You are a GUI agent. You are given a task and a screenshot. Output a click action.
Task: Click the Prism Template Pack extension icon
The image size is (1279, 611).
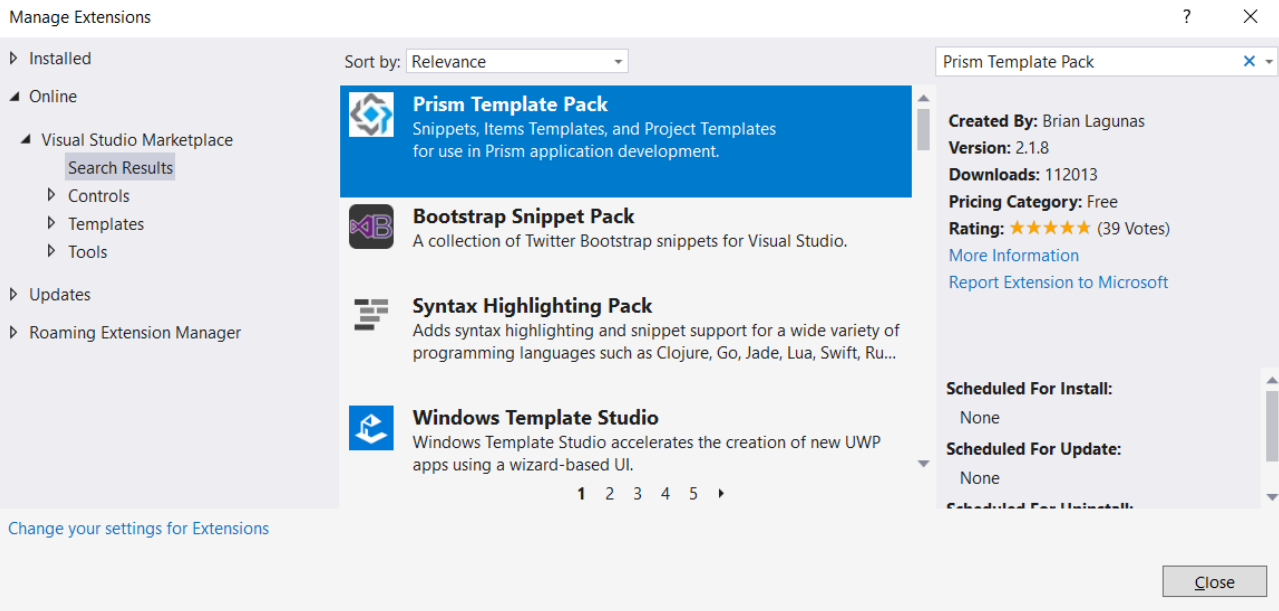coord(371,115)
